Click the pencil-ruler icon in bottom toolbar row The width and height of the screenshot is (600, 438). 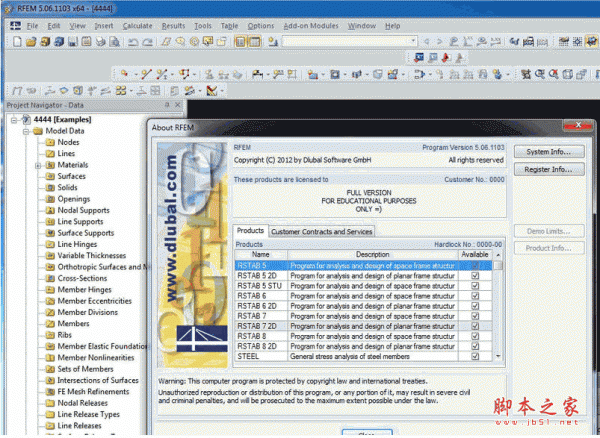[212, 91]
